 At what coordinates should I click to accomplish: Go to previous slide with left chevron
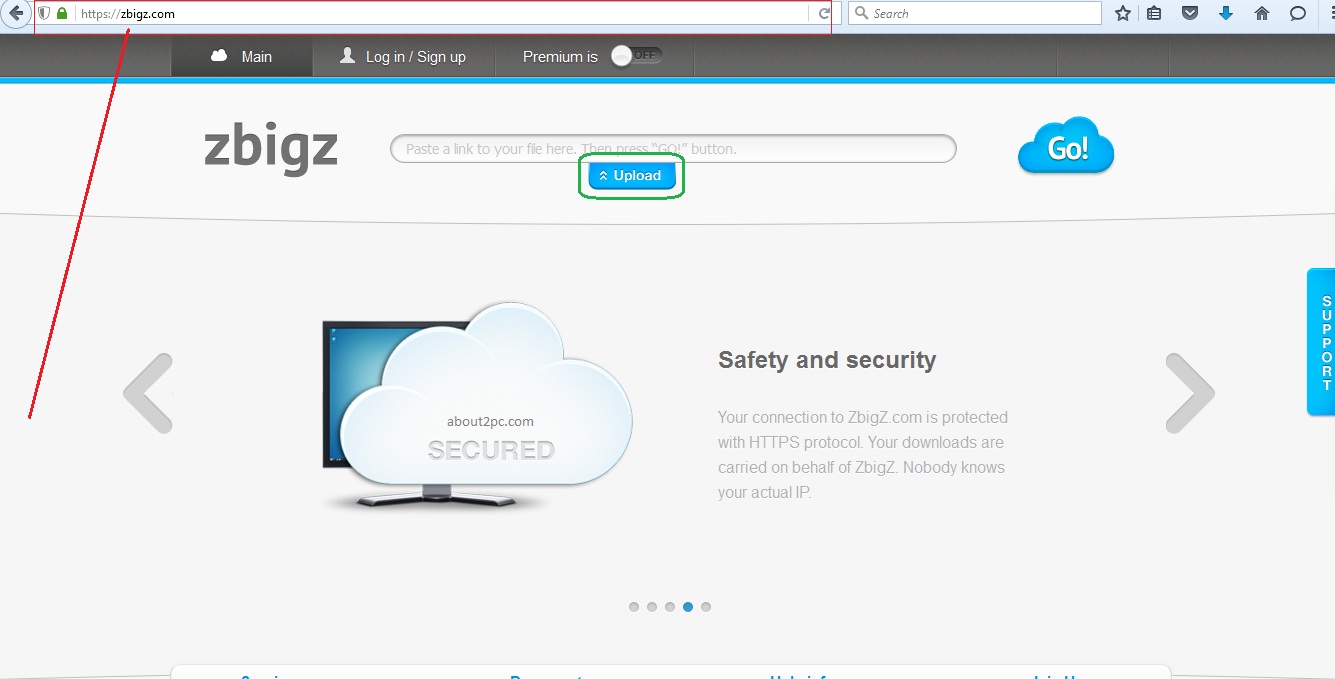tap(148, 393)
